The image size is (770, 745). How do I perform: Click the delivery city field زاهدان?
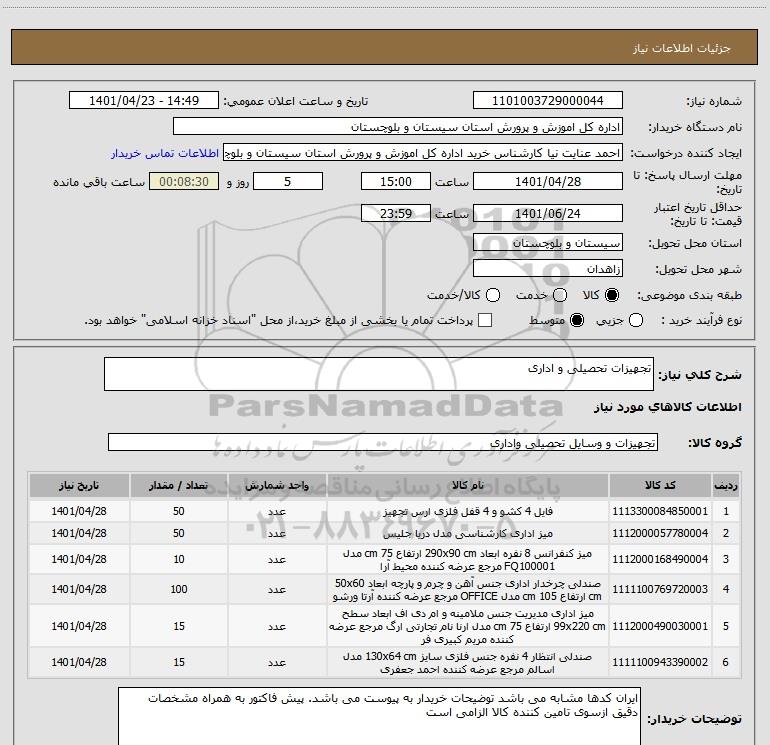[548, 269]
